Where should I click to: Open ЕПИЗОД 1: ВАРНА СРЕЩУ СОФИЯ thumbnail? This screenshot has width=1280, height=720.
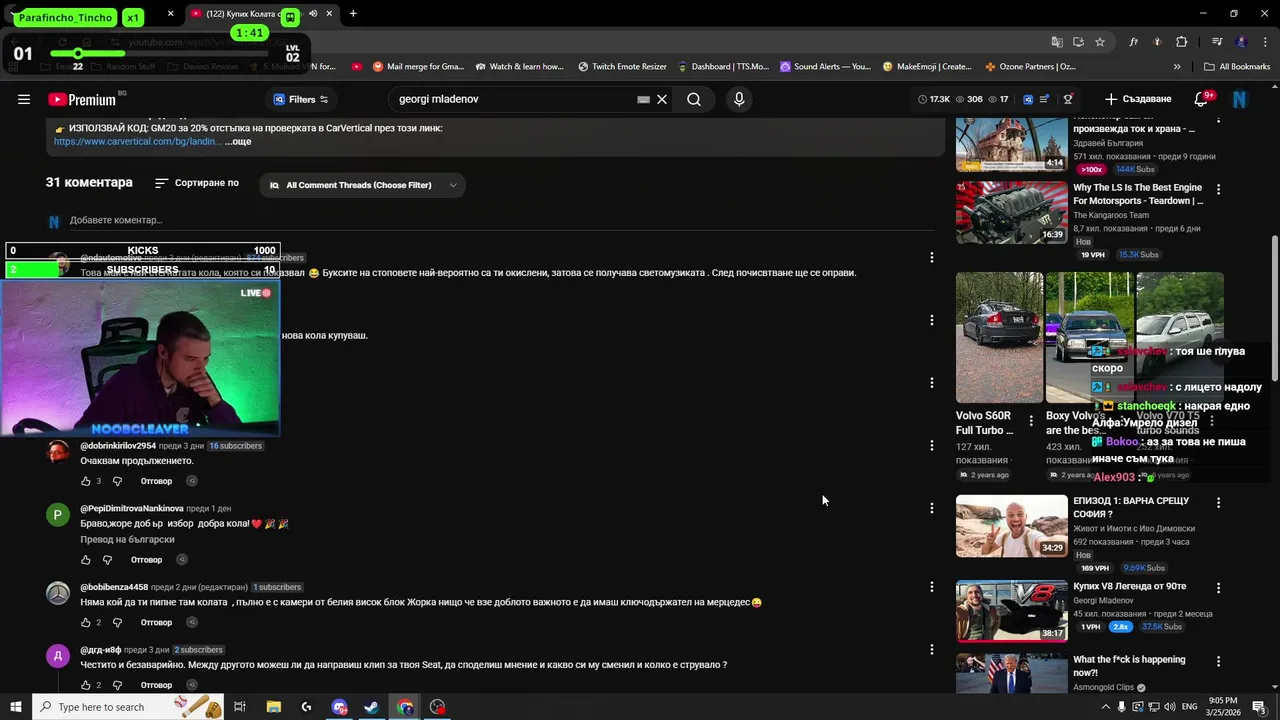coord(1011,526)
